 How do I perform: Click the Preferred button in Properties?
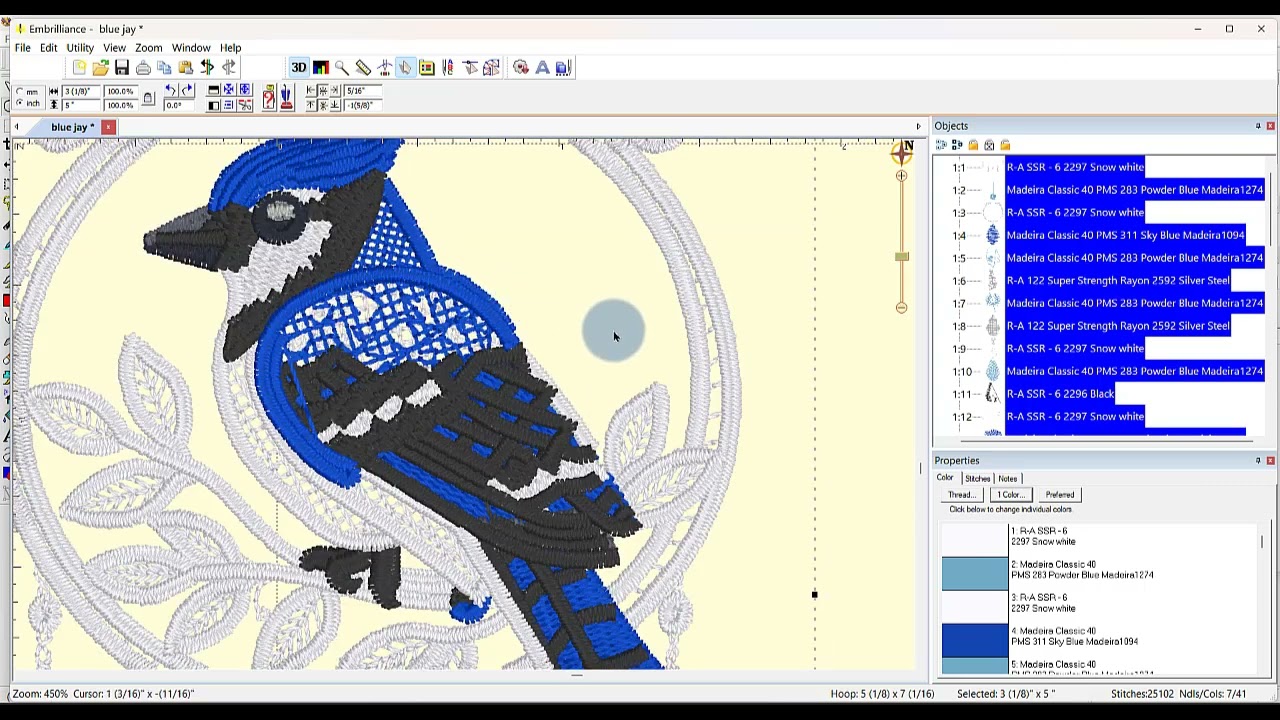pyautogui.click(x=1060, y=495)
